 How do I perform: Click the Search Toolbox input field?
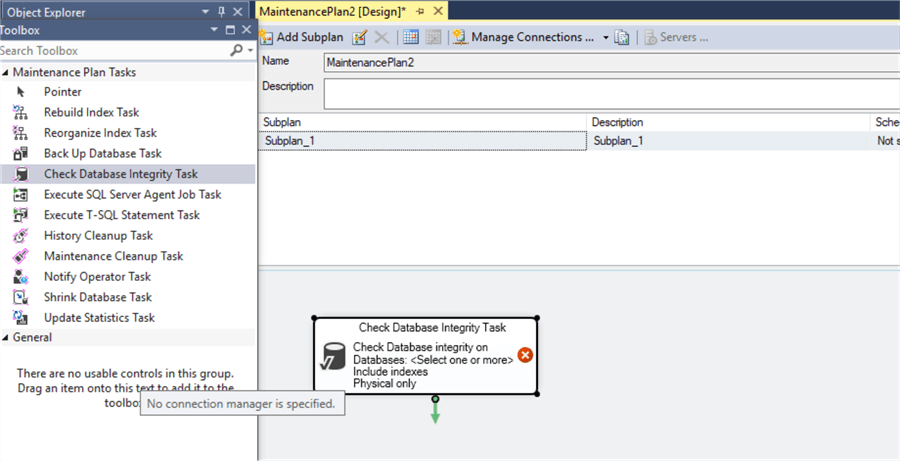point(114,51)
